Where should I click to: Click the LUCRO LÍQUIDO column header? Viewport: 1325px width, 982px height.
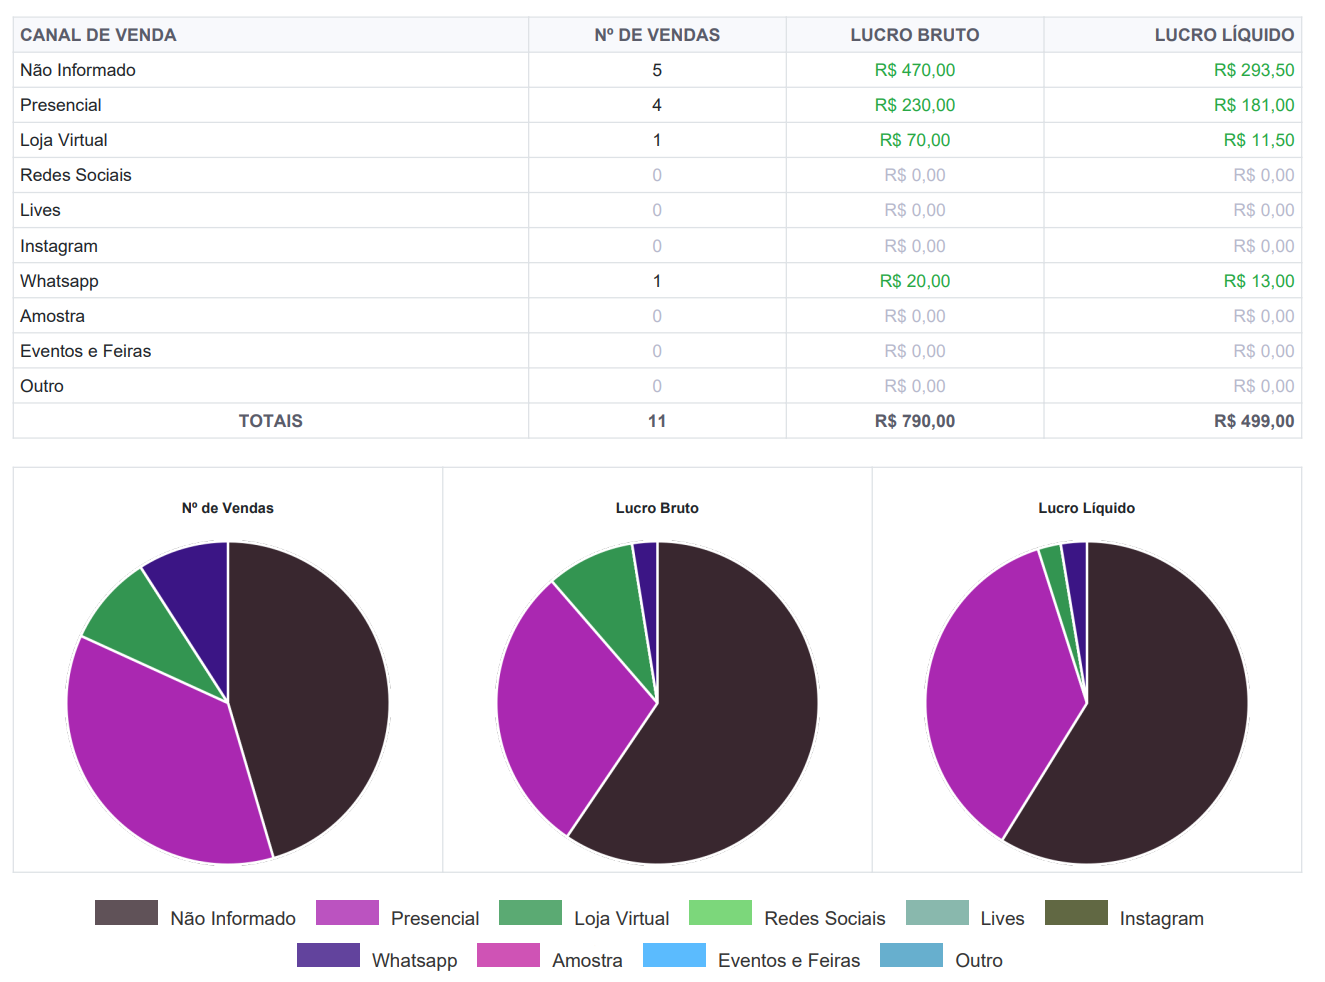(1223, 35)
